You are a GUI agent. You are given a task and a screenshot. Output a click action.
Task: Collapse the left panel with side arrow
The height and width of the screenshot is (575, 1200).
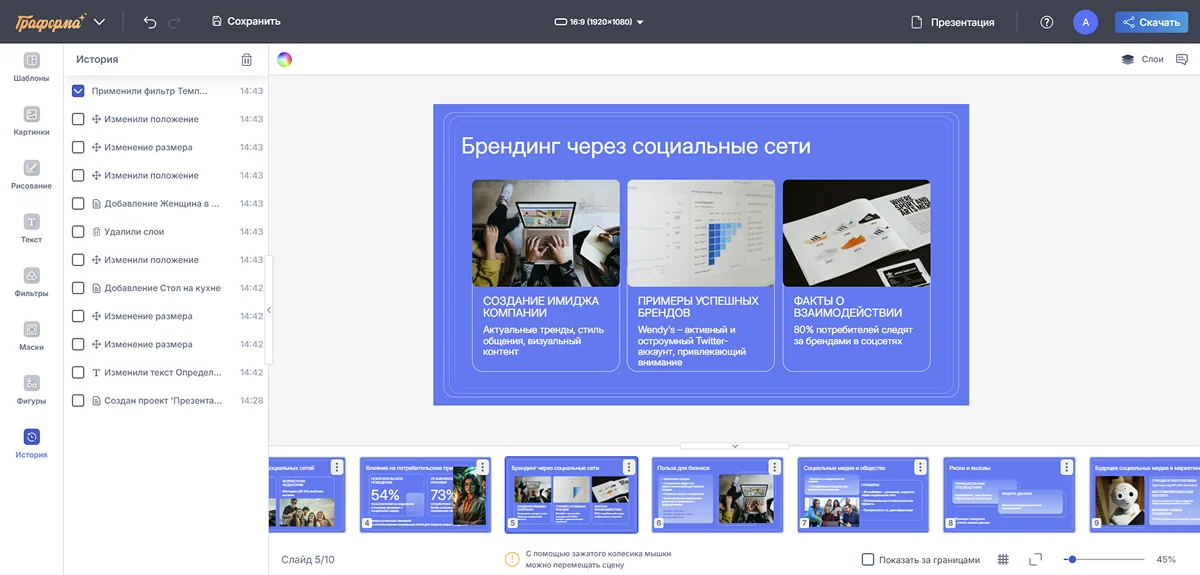coord(268,310)
